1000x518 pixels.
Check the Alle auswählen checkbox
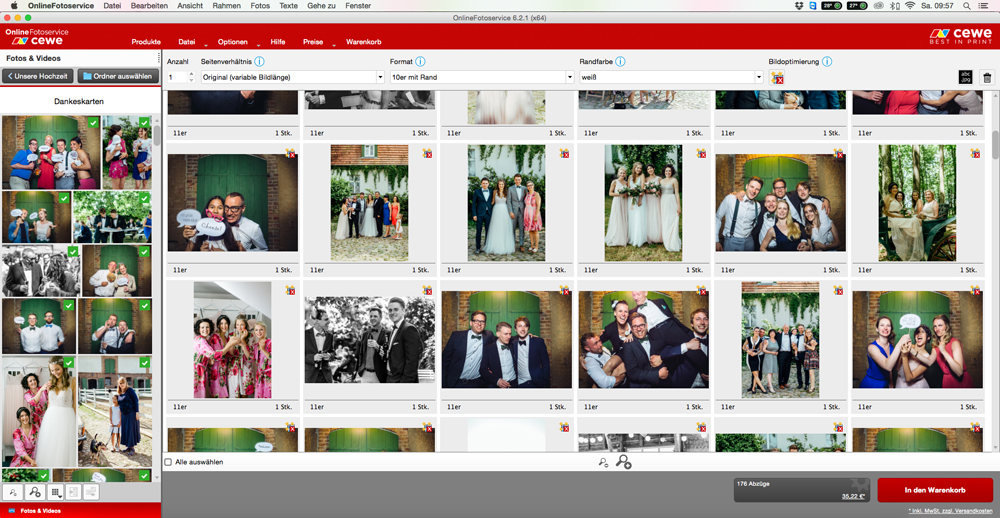pyautogui.click(x=168, y=462)
